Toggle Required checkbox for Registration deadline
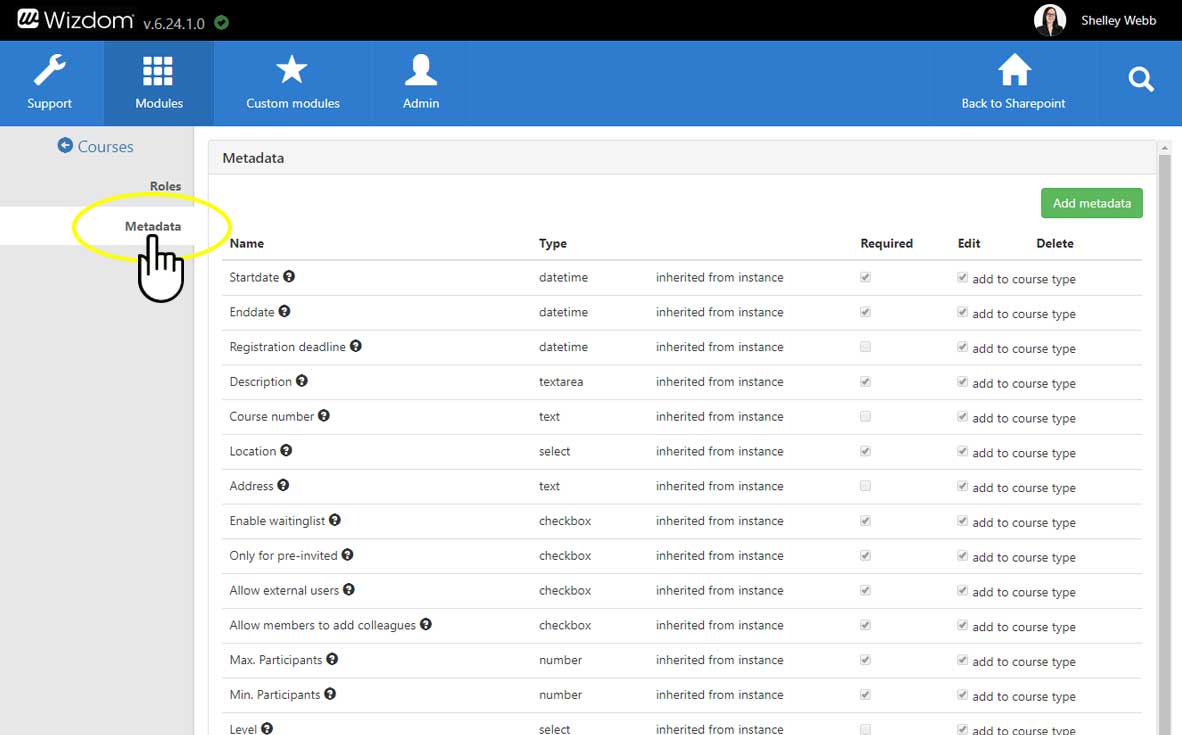The height and width of the screenshot is (735, 1182). tap(865, 347)
